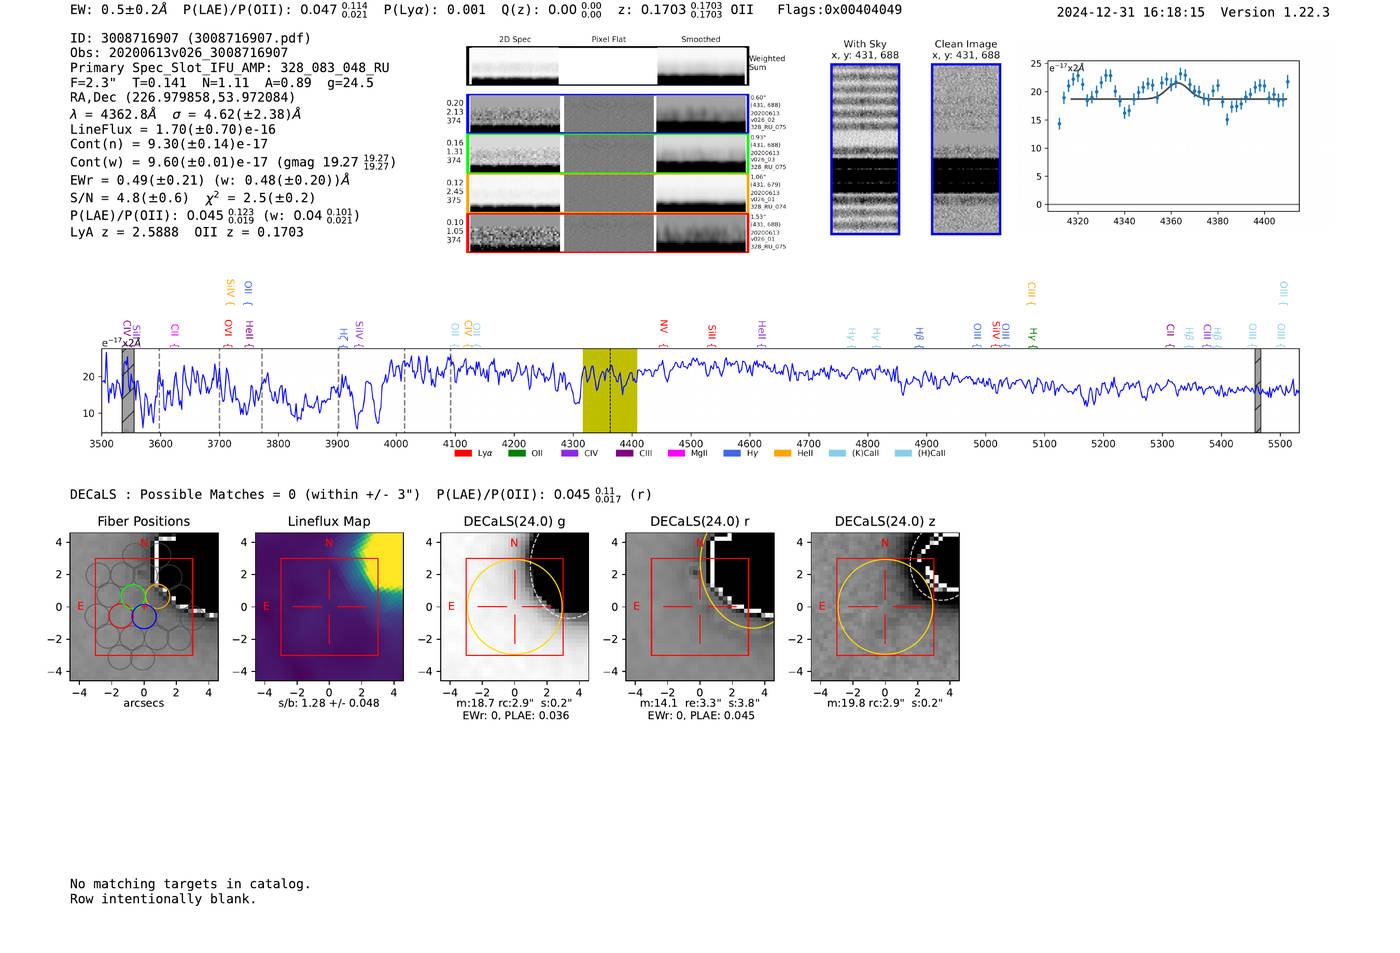This screenshot has width=1400, height=953.
Task: Click the orange fiber circle in Fiber Positions
Action: pos(157,596)
